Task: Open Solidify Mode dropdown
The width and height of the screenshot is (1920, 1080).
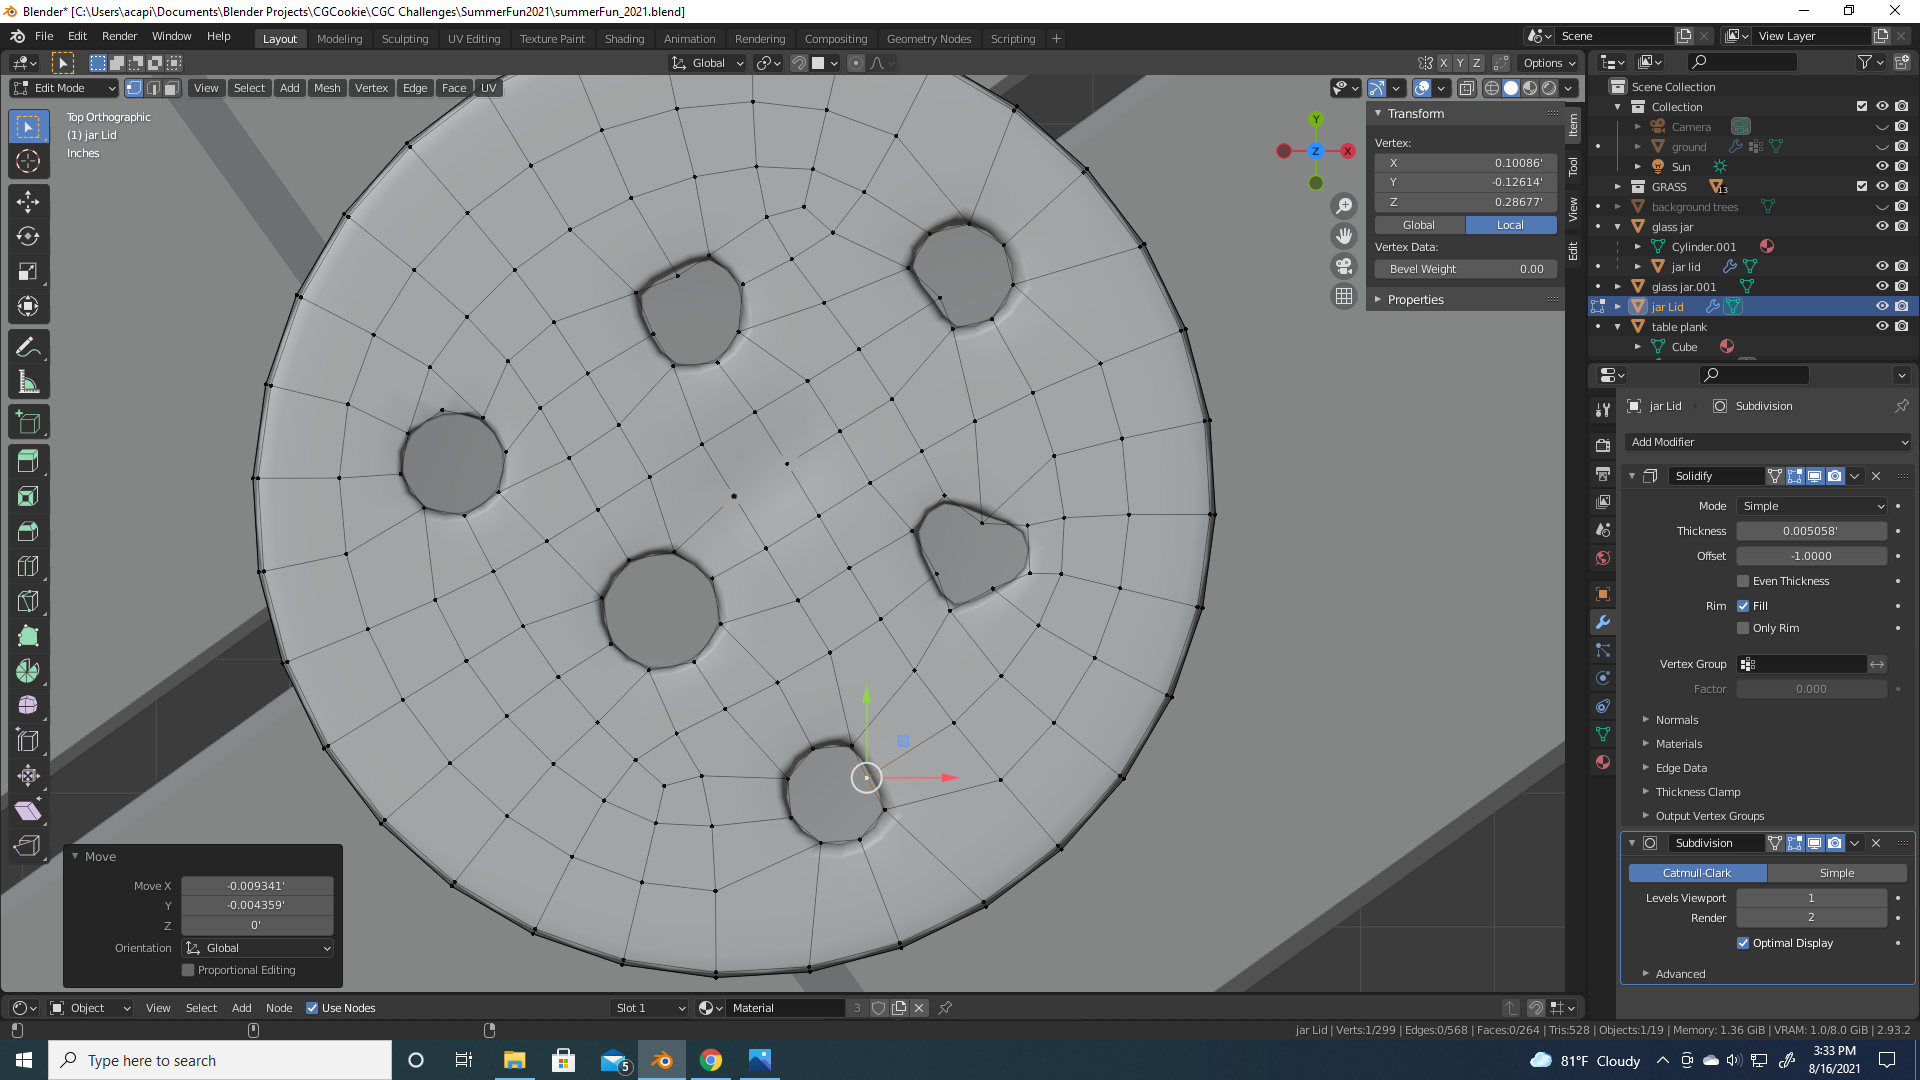Action: pyautogui.click(x=1811, y=506)
